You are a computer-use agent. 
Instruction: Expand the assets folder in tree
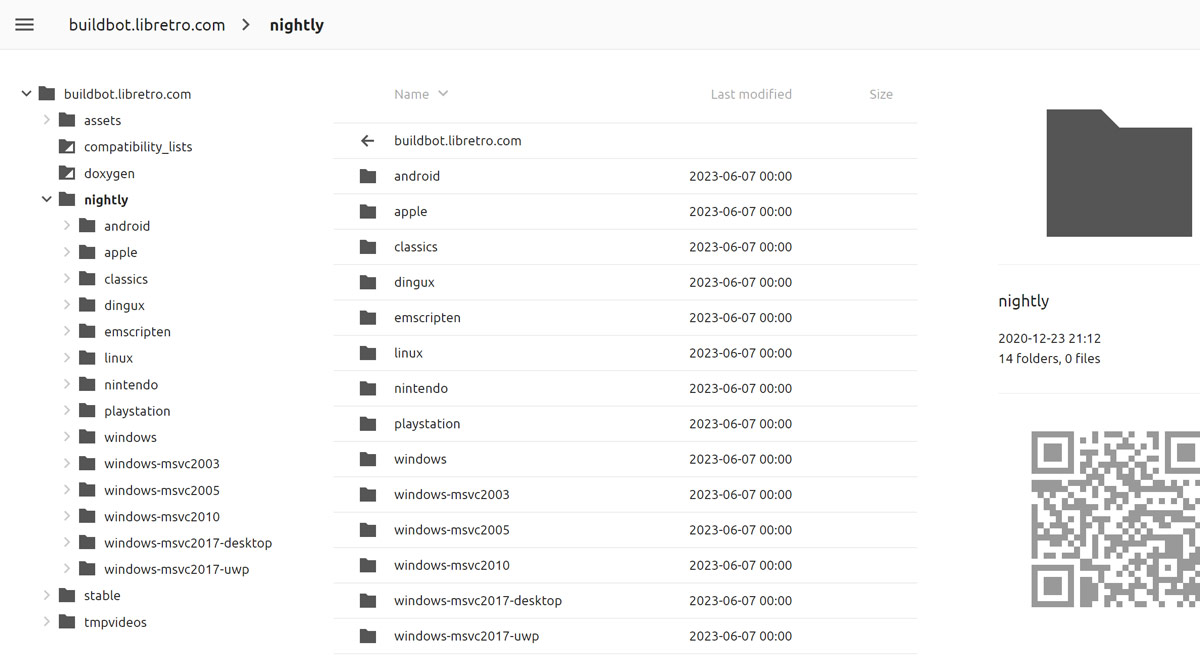pos(46,120)
